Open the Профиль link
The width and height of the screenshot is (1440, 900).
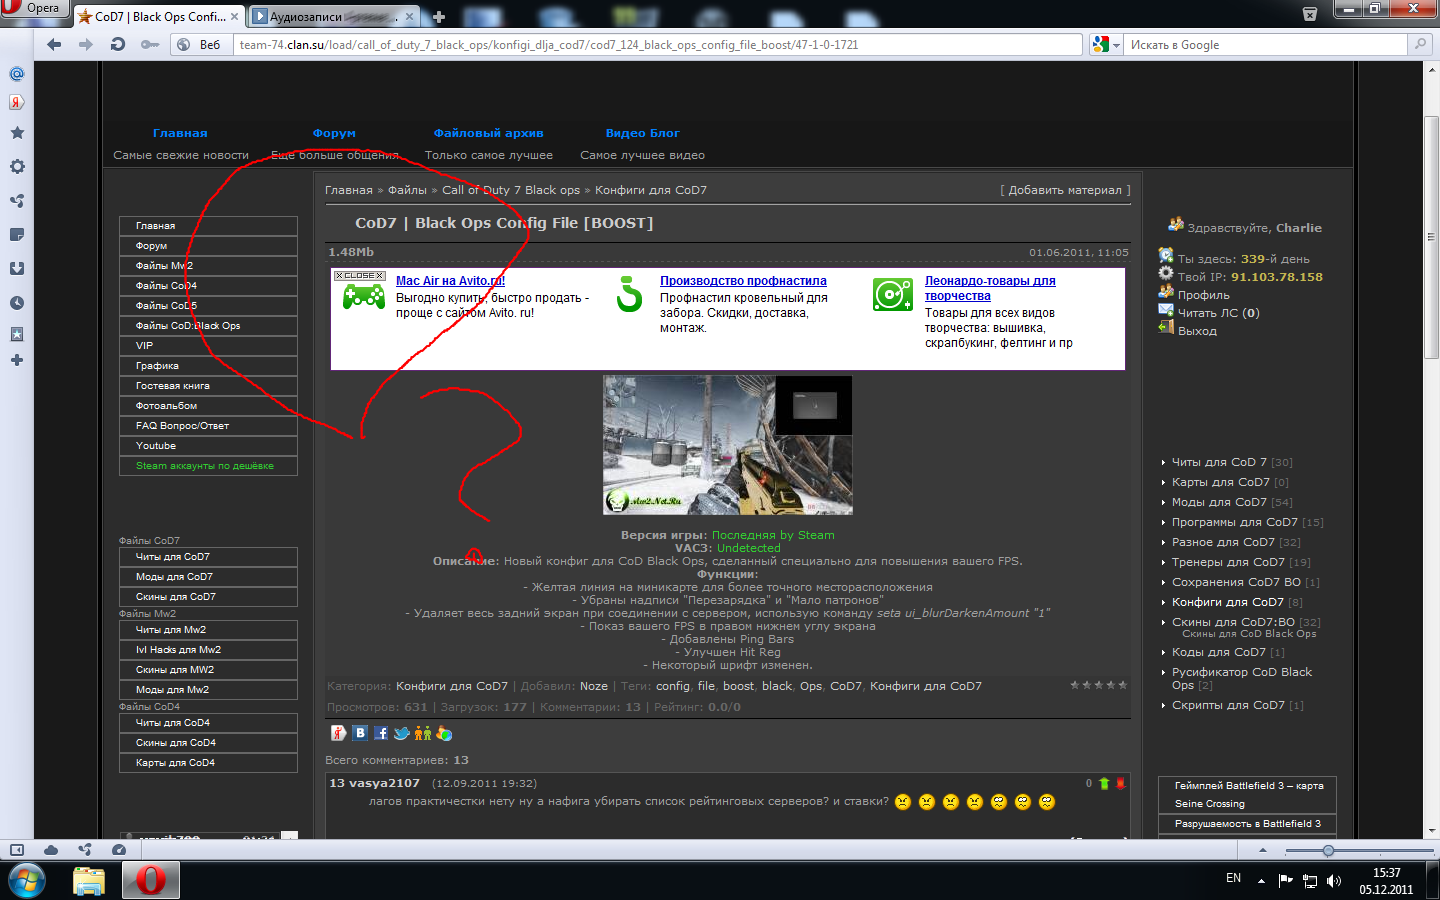[1204, 295]
